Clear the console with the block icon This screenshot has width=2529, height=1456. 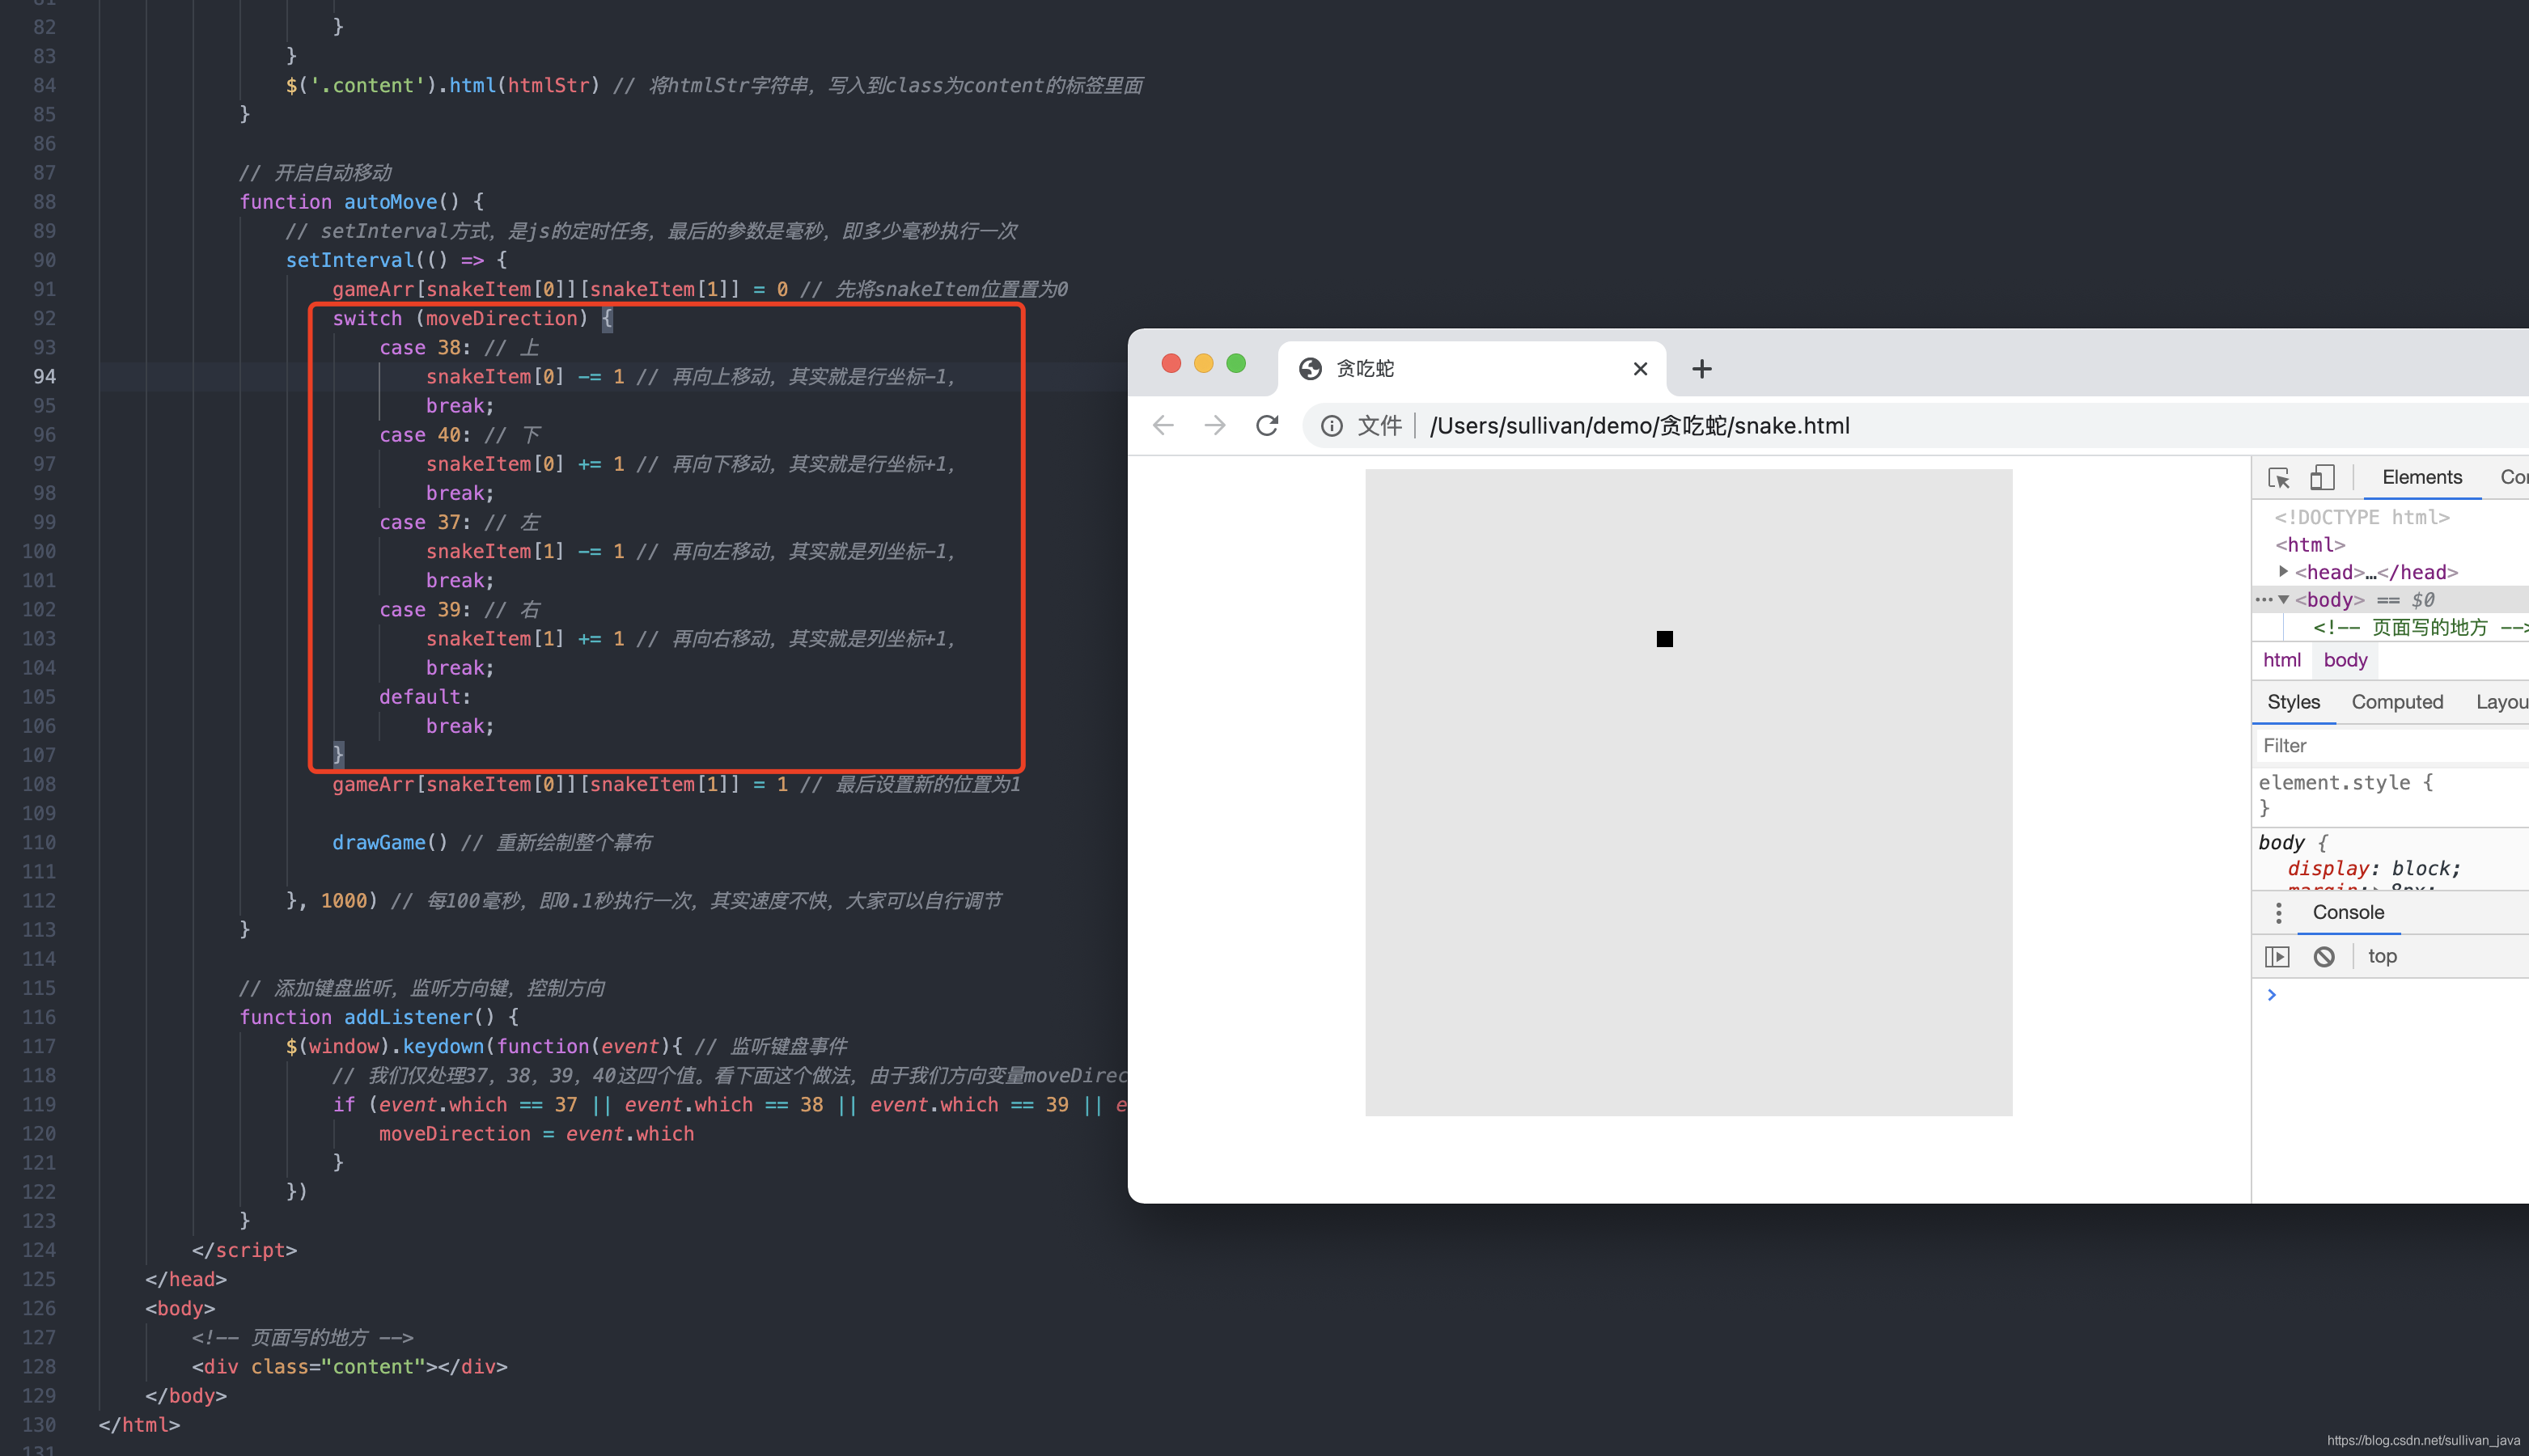click(x=2324, y=957)
